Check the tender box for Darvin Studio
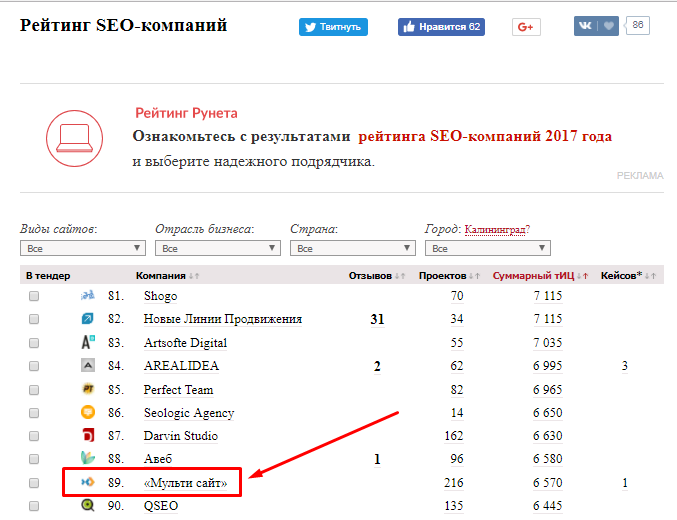 pos(34,436)
